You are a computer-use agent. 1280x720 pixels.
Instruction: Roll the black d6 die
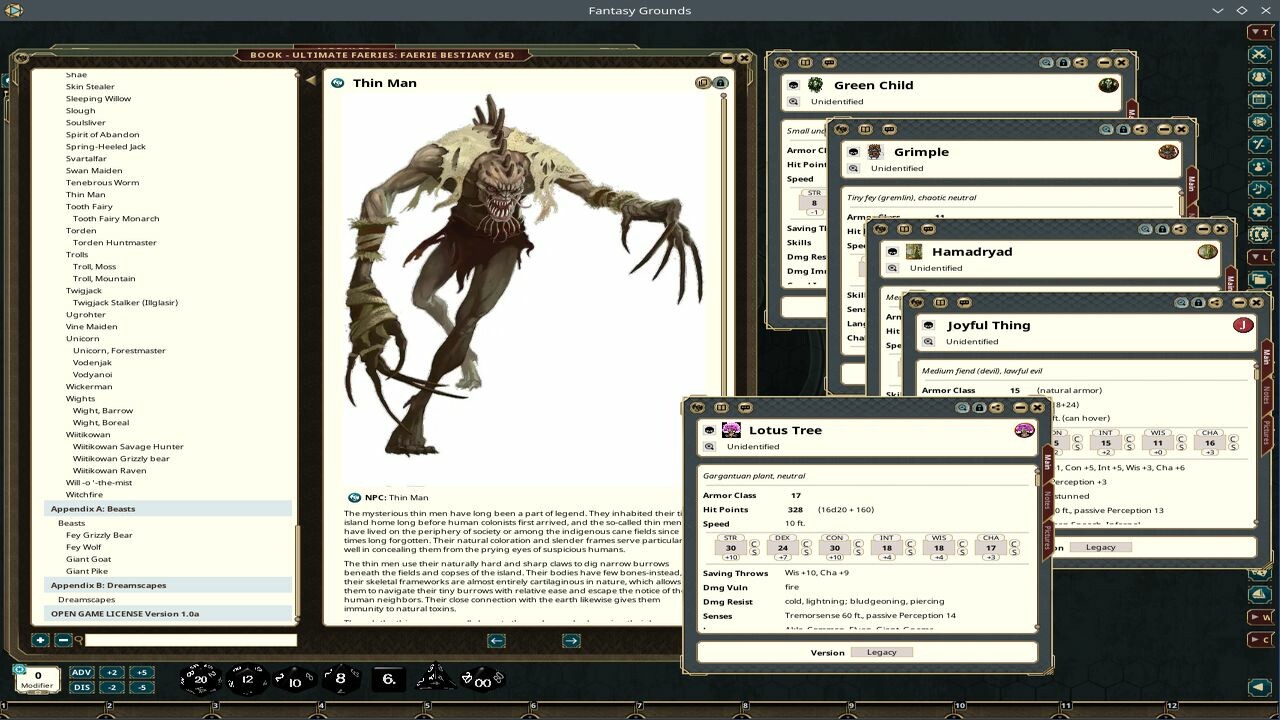(389, 678)
